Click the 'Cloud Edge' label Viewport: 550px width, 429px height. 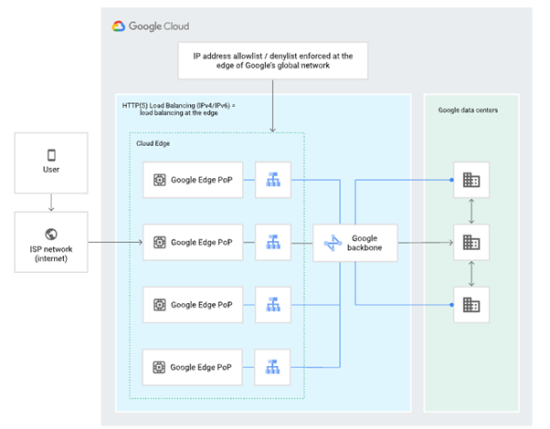(x=153, y=143)
